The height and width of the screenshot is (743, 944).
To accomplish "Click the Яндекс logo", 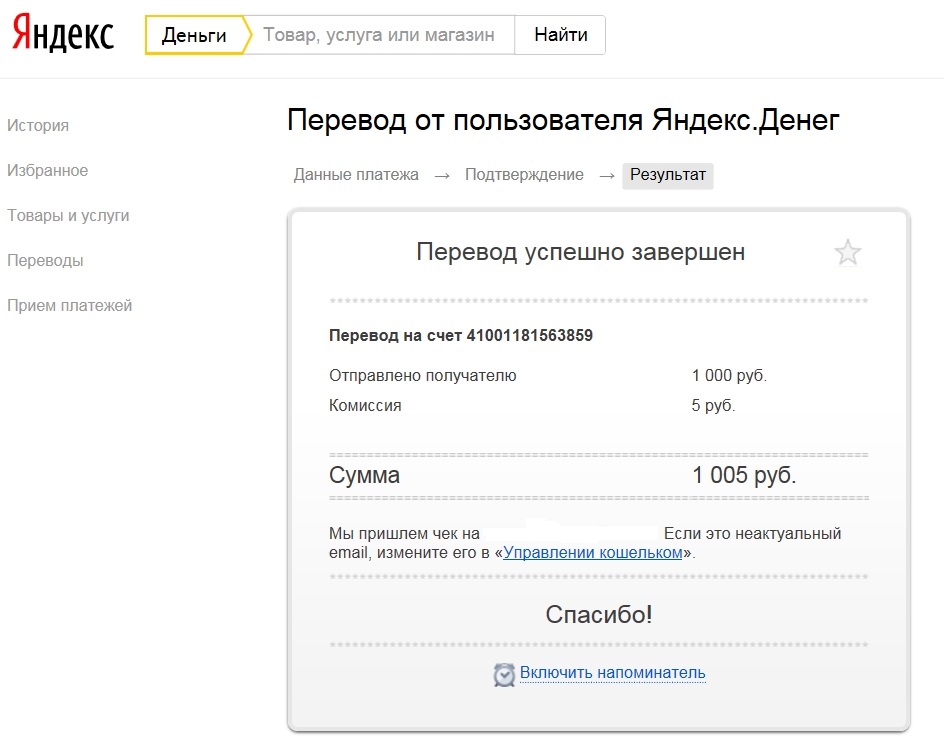I will (x=63, y=34).
